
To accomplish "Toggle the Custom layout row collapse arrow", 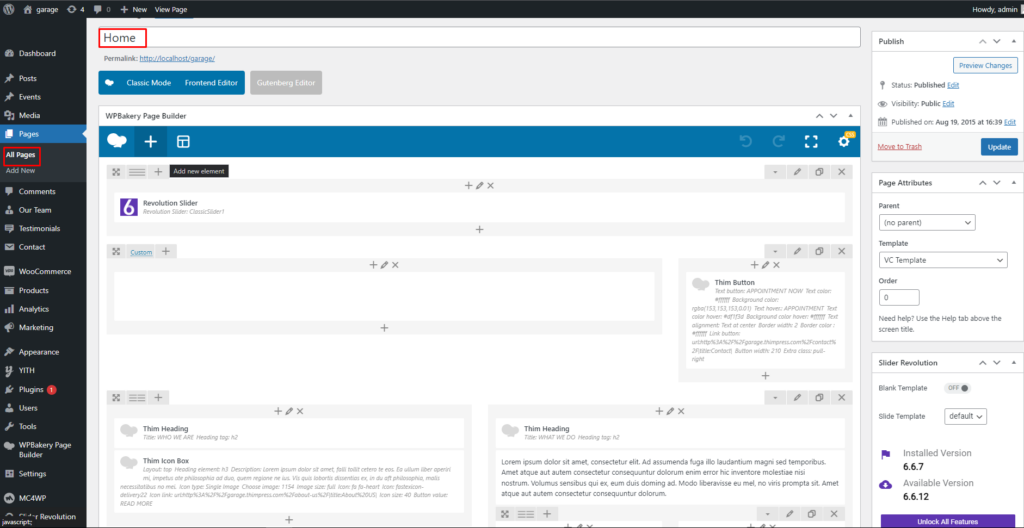I will 775,252.
